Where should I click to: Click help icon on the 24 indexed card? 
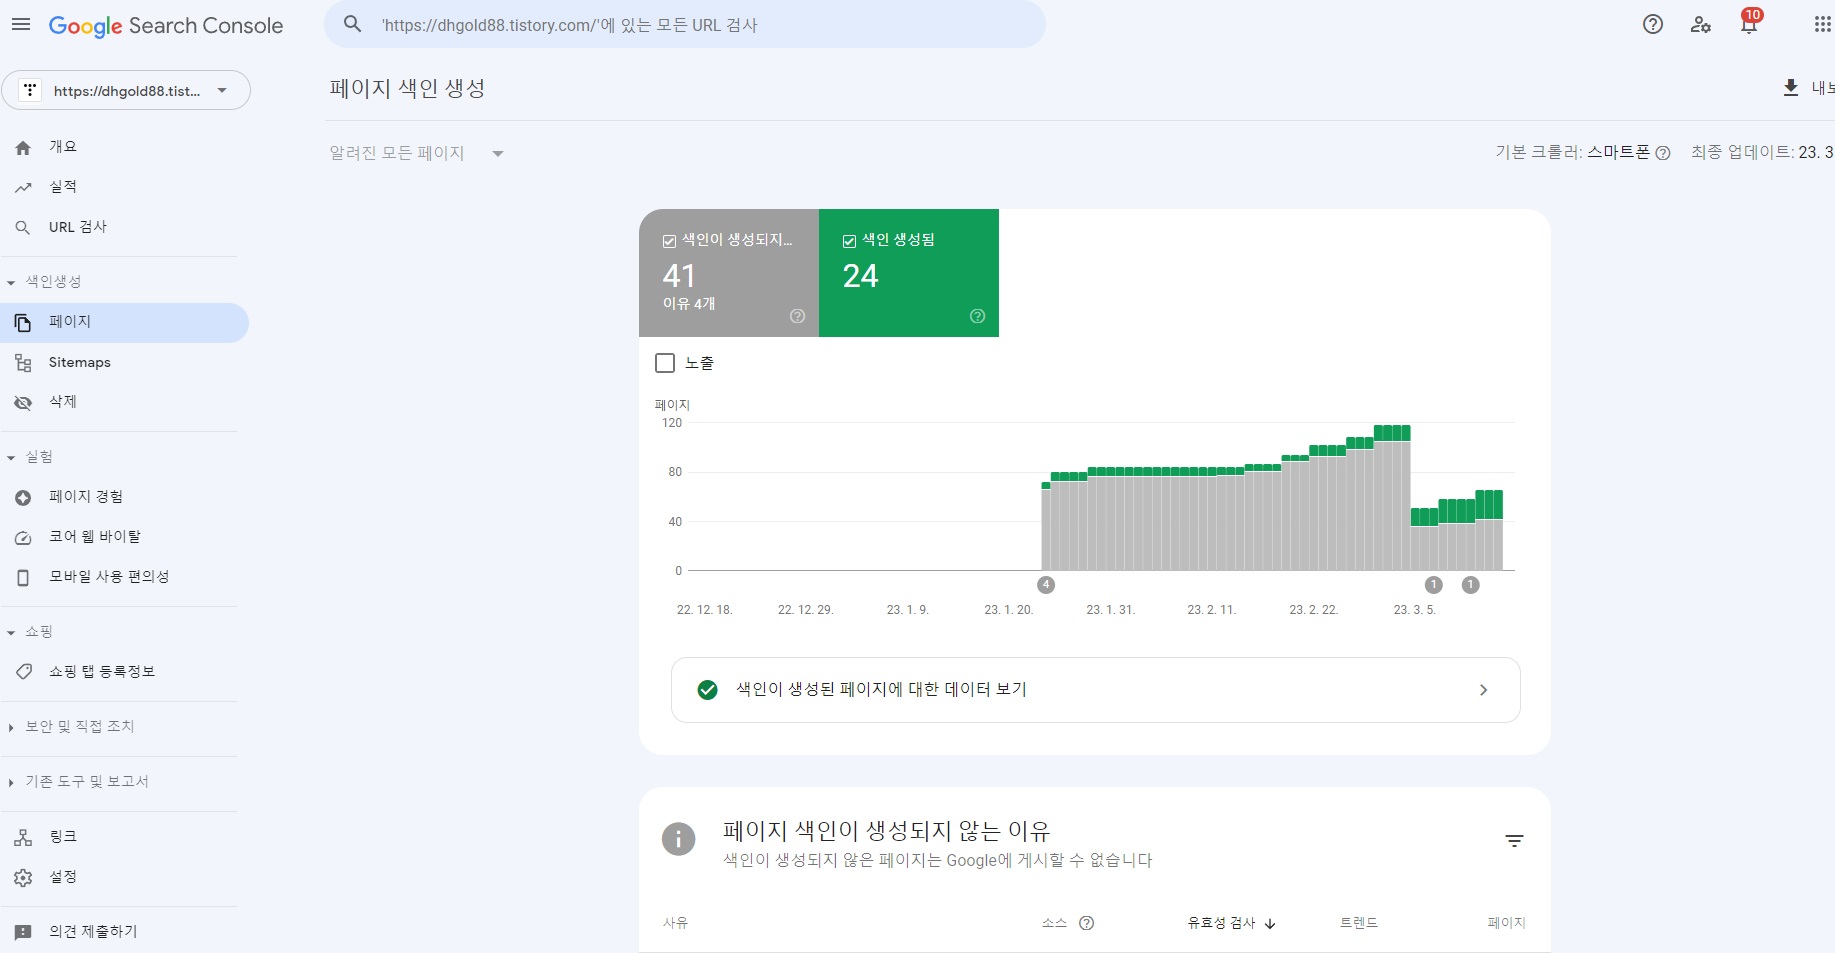pos(977,316)
